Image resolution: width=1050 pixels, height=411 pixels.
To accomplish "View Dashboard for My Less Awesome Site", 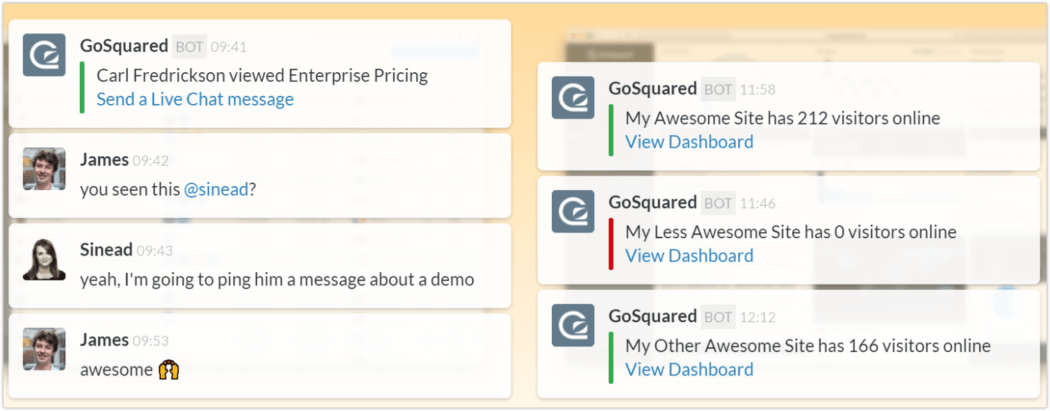I will (x=689, y=256).
